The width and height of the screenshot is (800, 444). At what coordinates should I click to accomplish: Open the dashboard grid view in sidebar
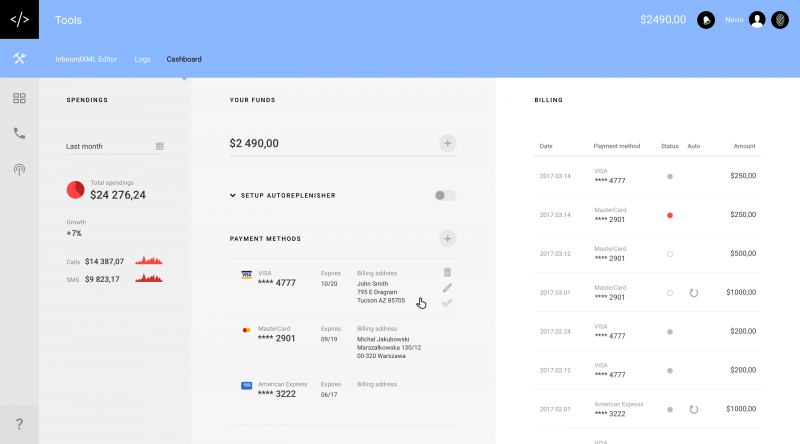click(19, 98)
